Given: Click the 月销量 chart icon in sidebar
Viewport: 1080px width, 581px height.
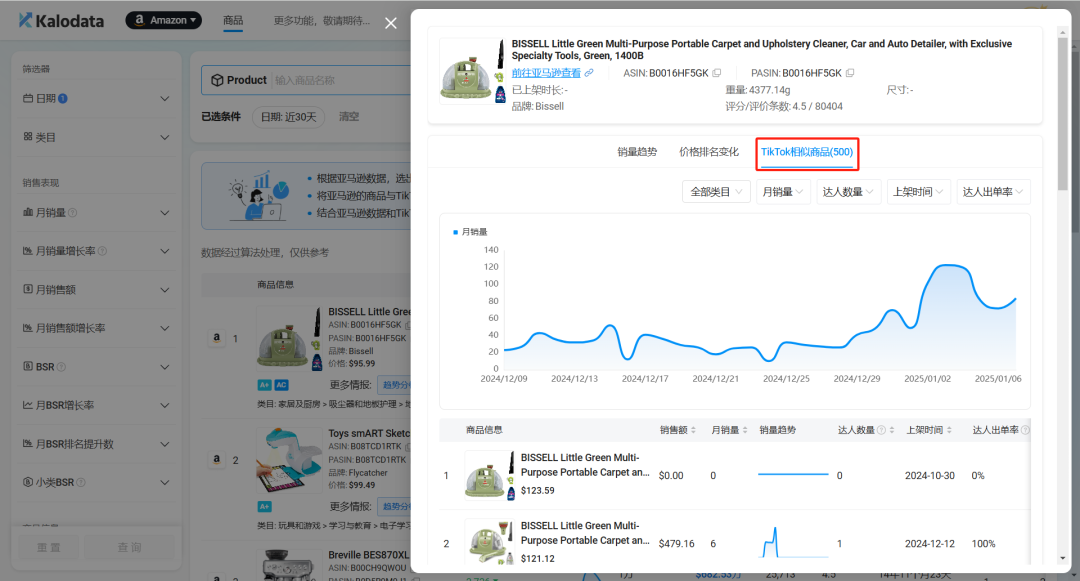Looking at the screenshot, I should pos(26,212).
